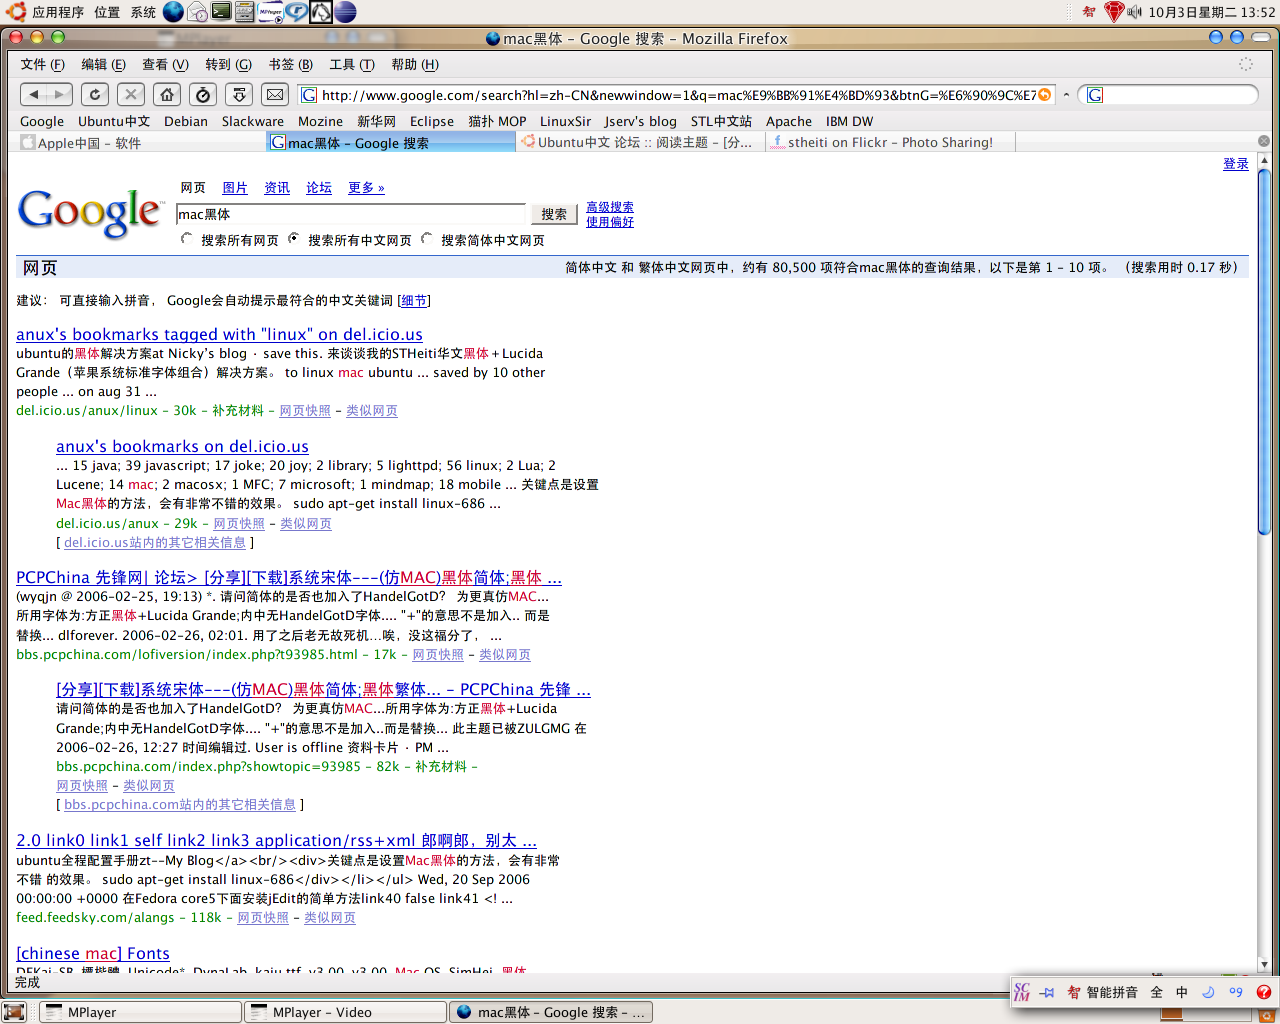Click the red 智 input method tray icon
The width and height of the screenshot is (1280, 1024).
click(1089, 12)
